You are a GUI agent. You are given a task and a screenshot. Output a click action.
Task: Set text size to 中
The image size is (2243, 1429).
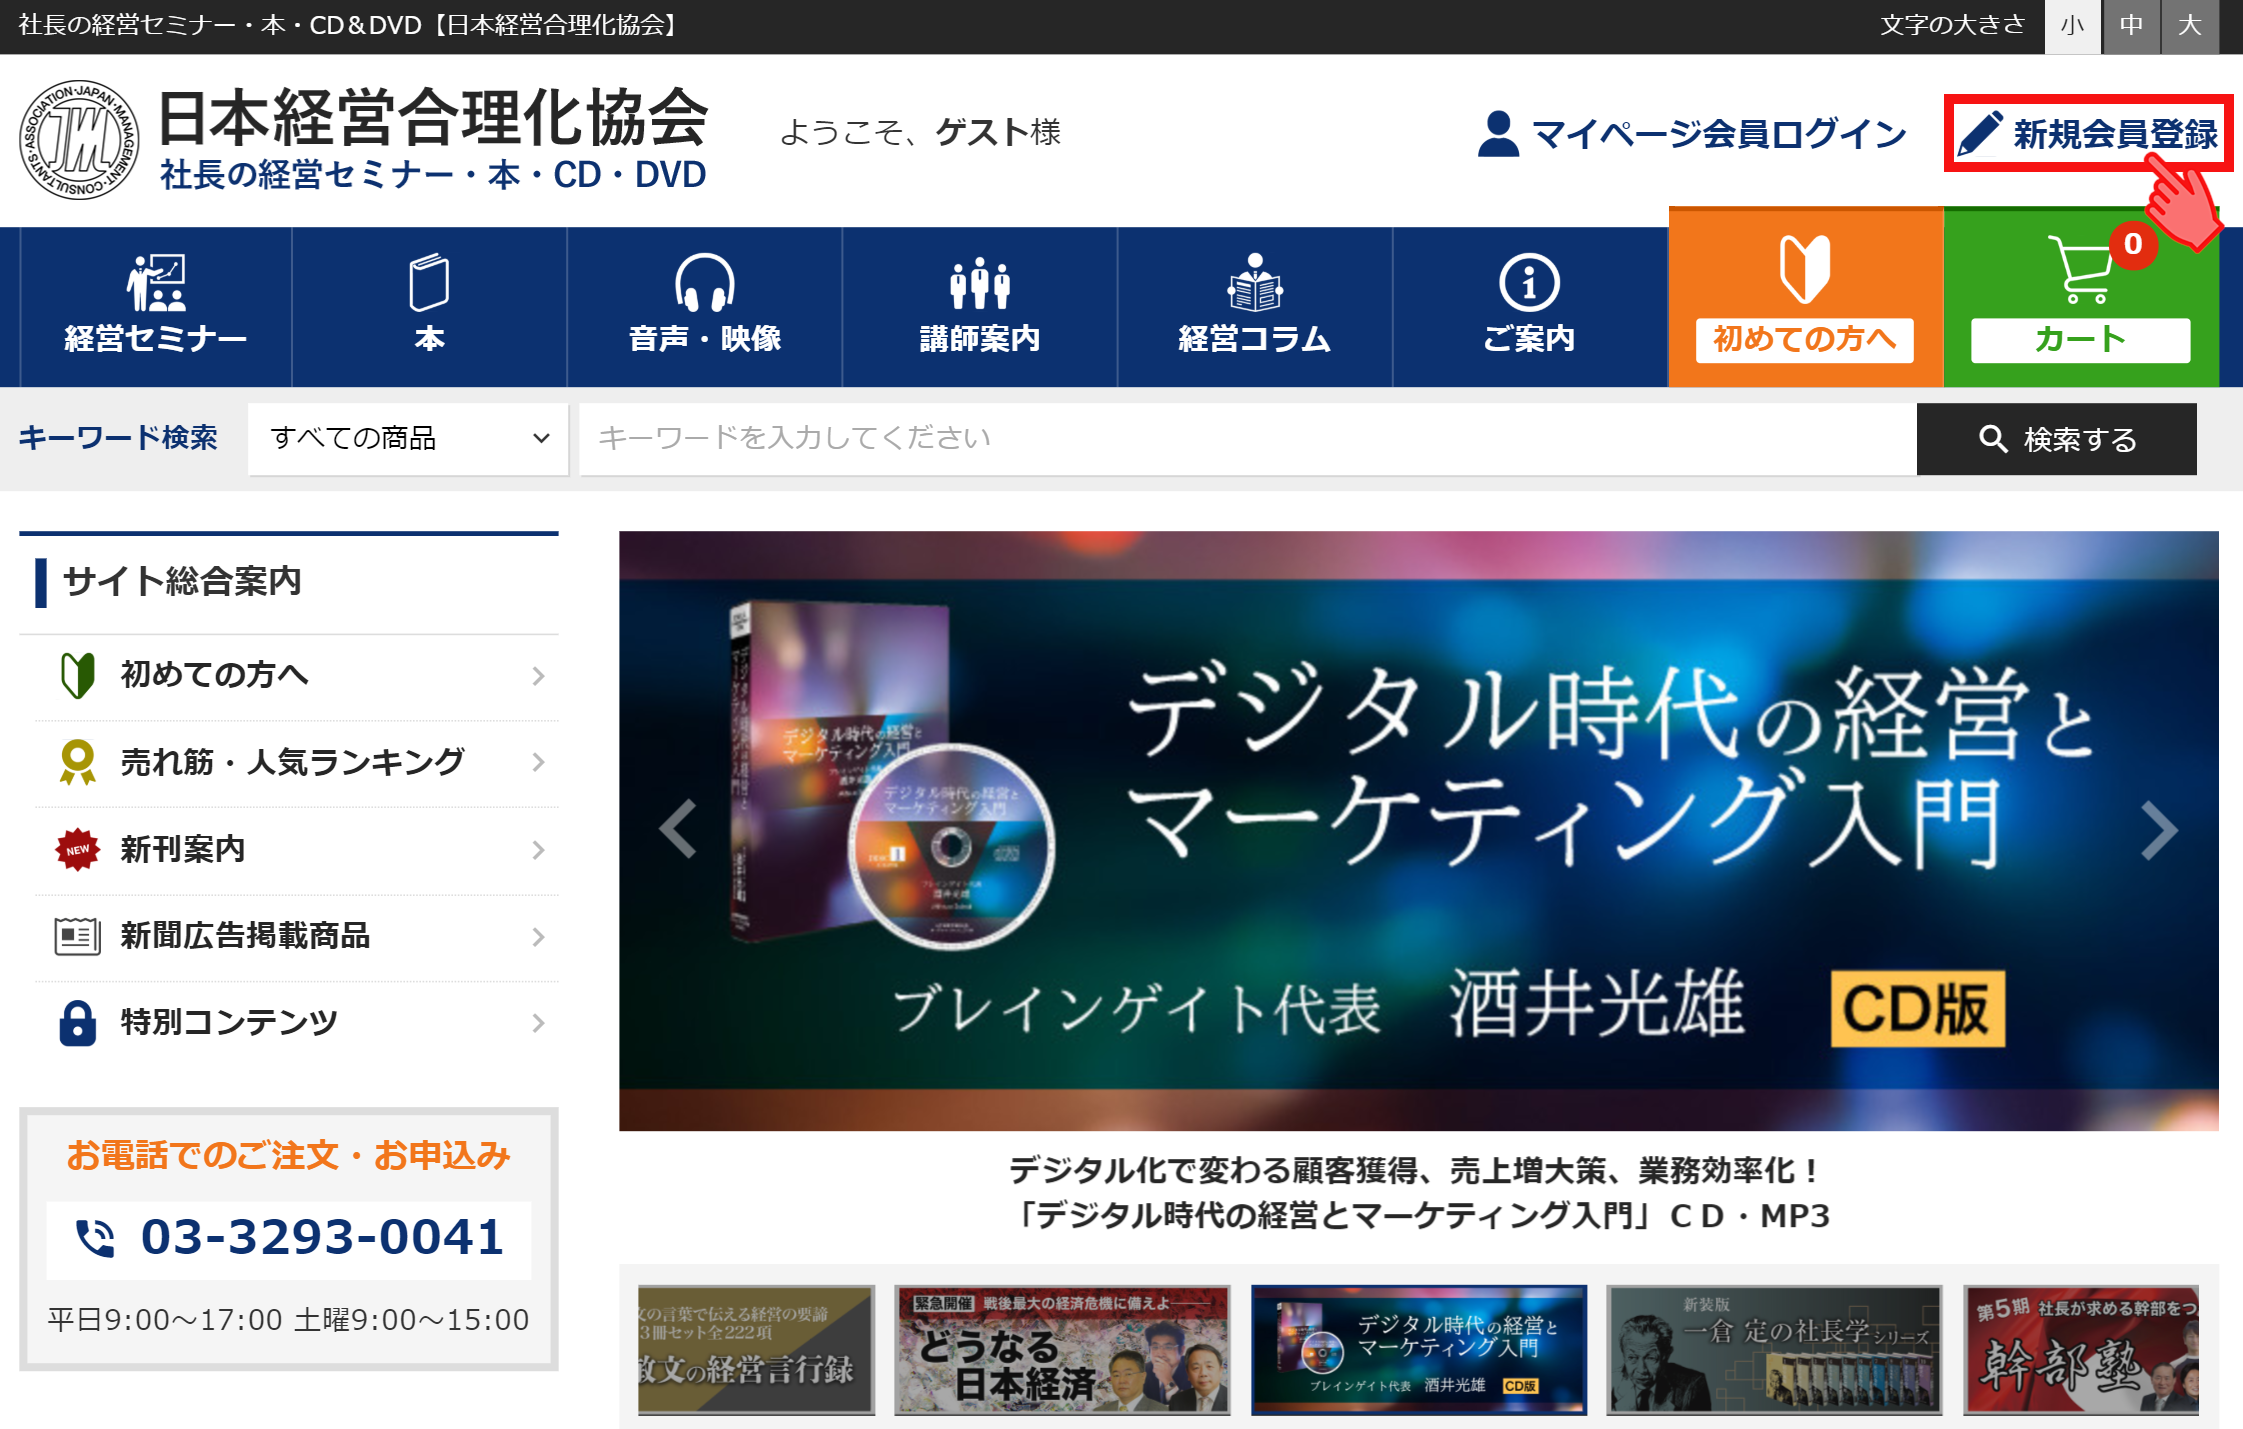coord(2131,26)
